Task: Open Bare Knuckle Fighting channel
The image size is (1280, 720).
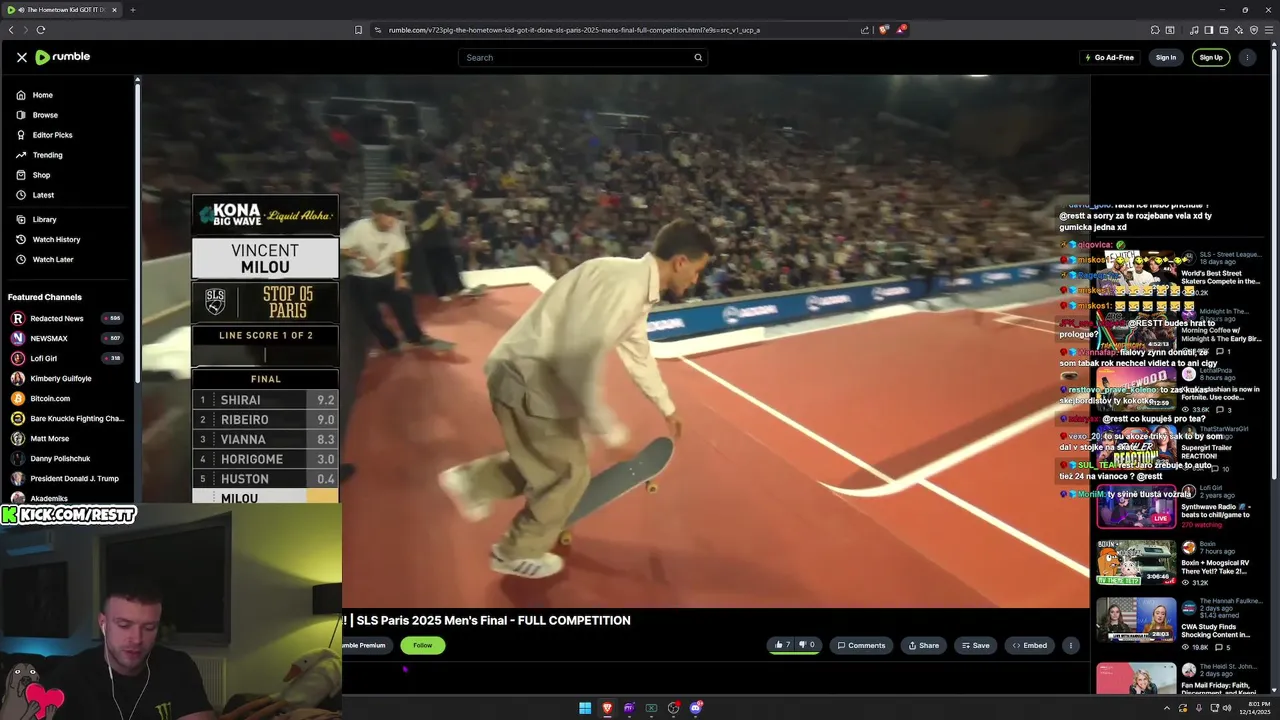Action: pyautogui.click(x=67, y=418)
